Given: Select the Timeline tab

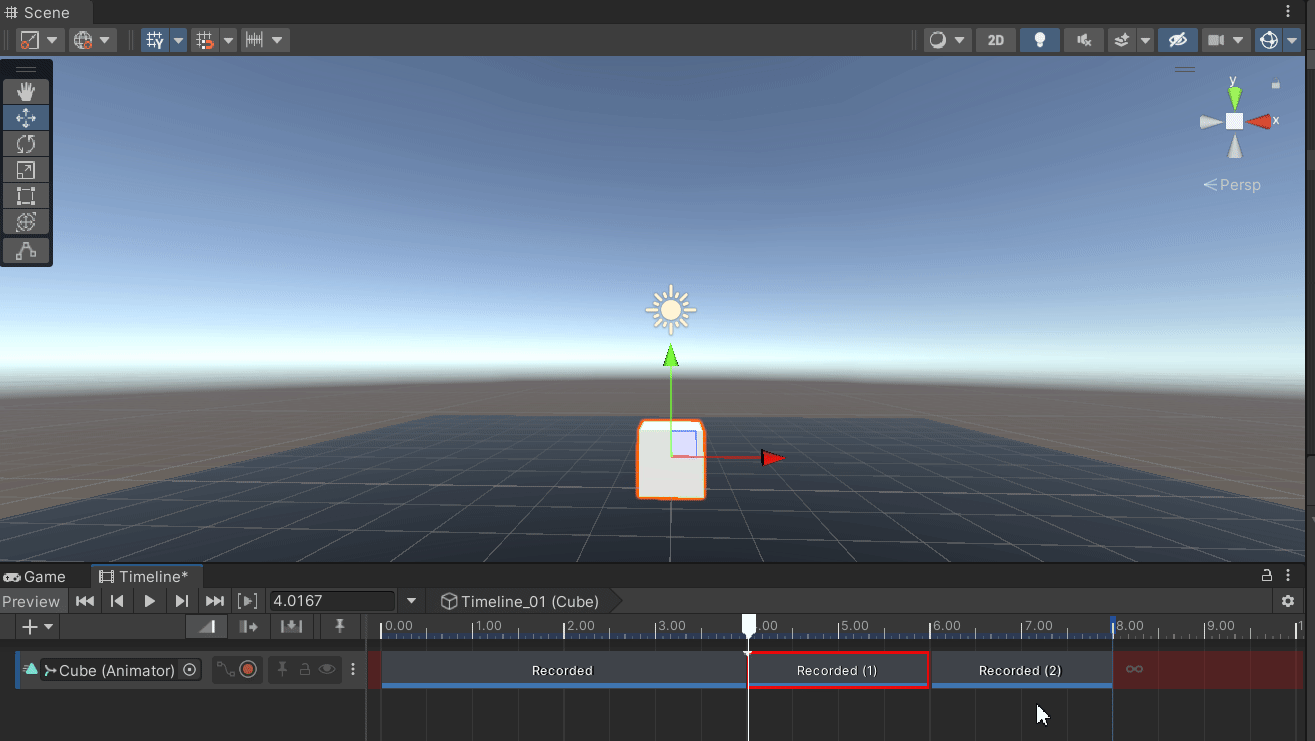Looking at the screenshot, I should [x=146, y=576].
